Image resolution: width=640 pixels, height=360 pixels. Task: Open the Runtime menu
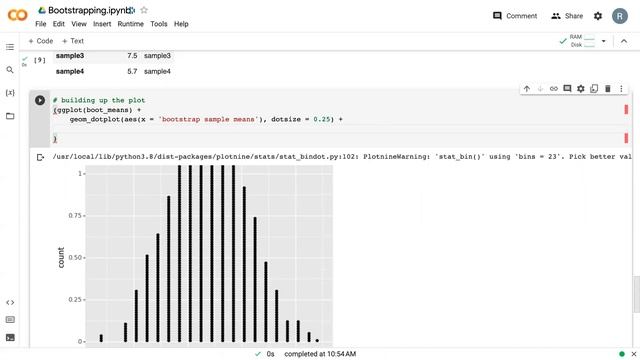tap(131, 24)
